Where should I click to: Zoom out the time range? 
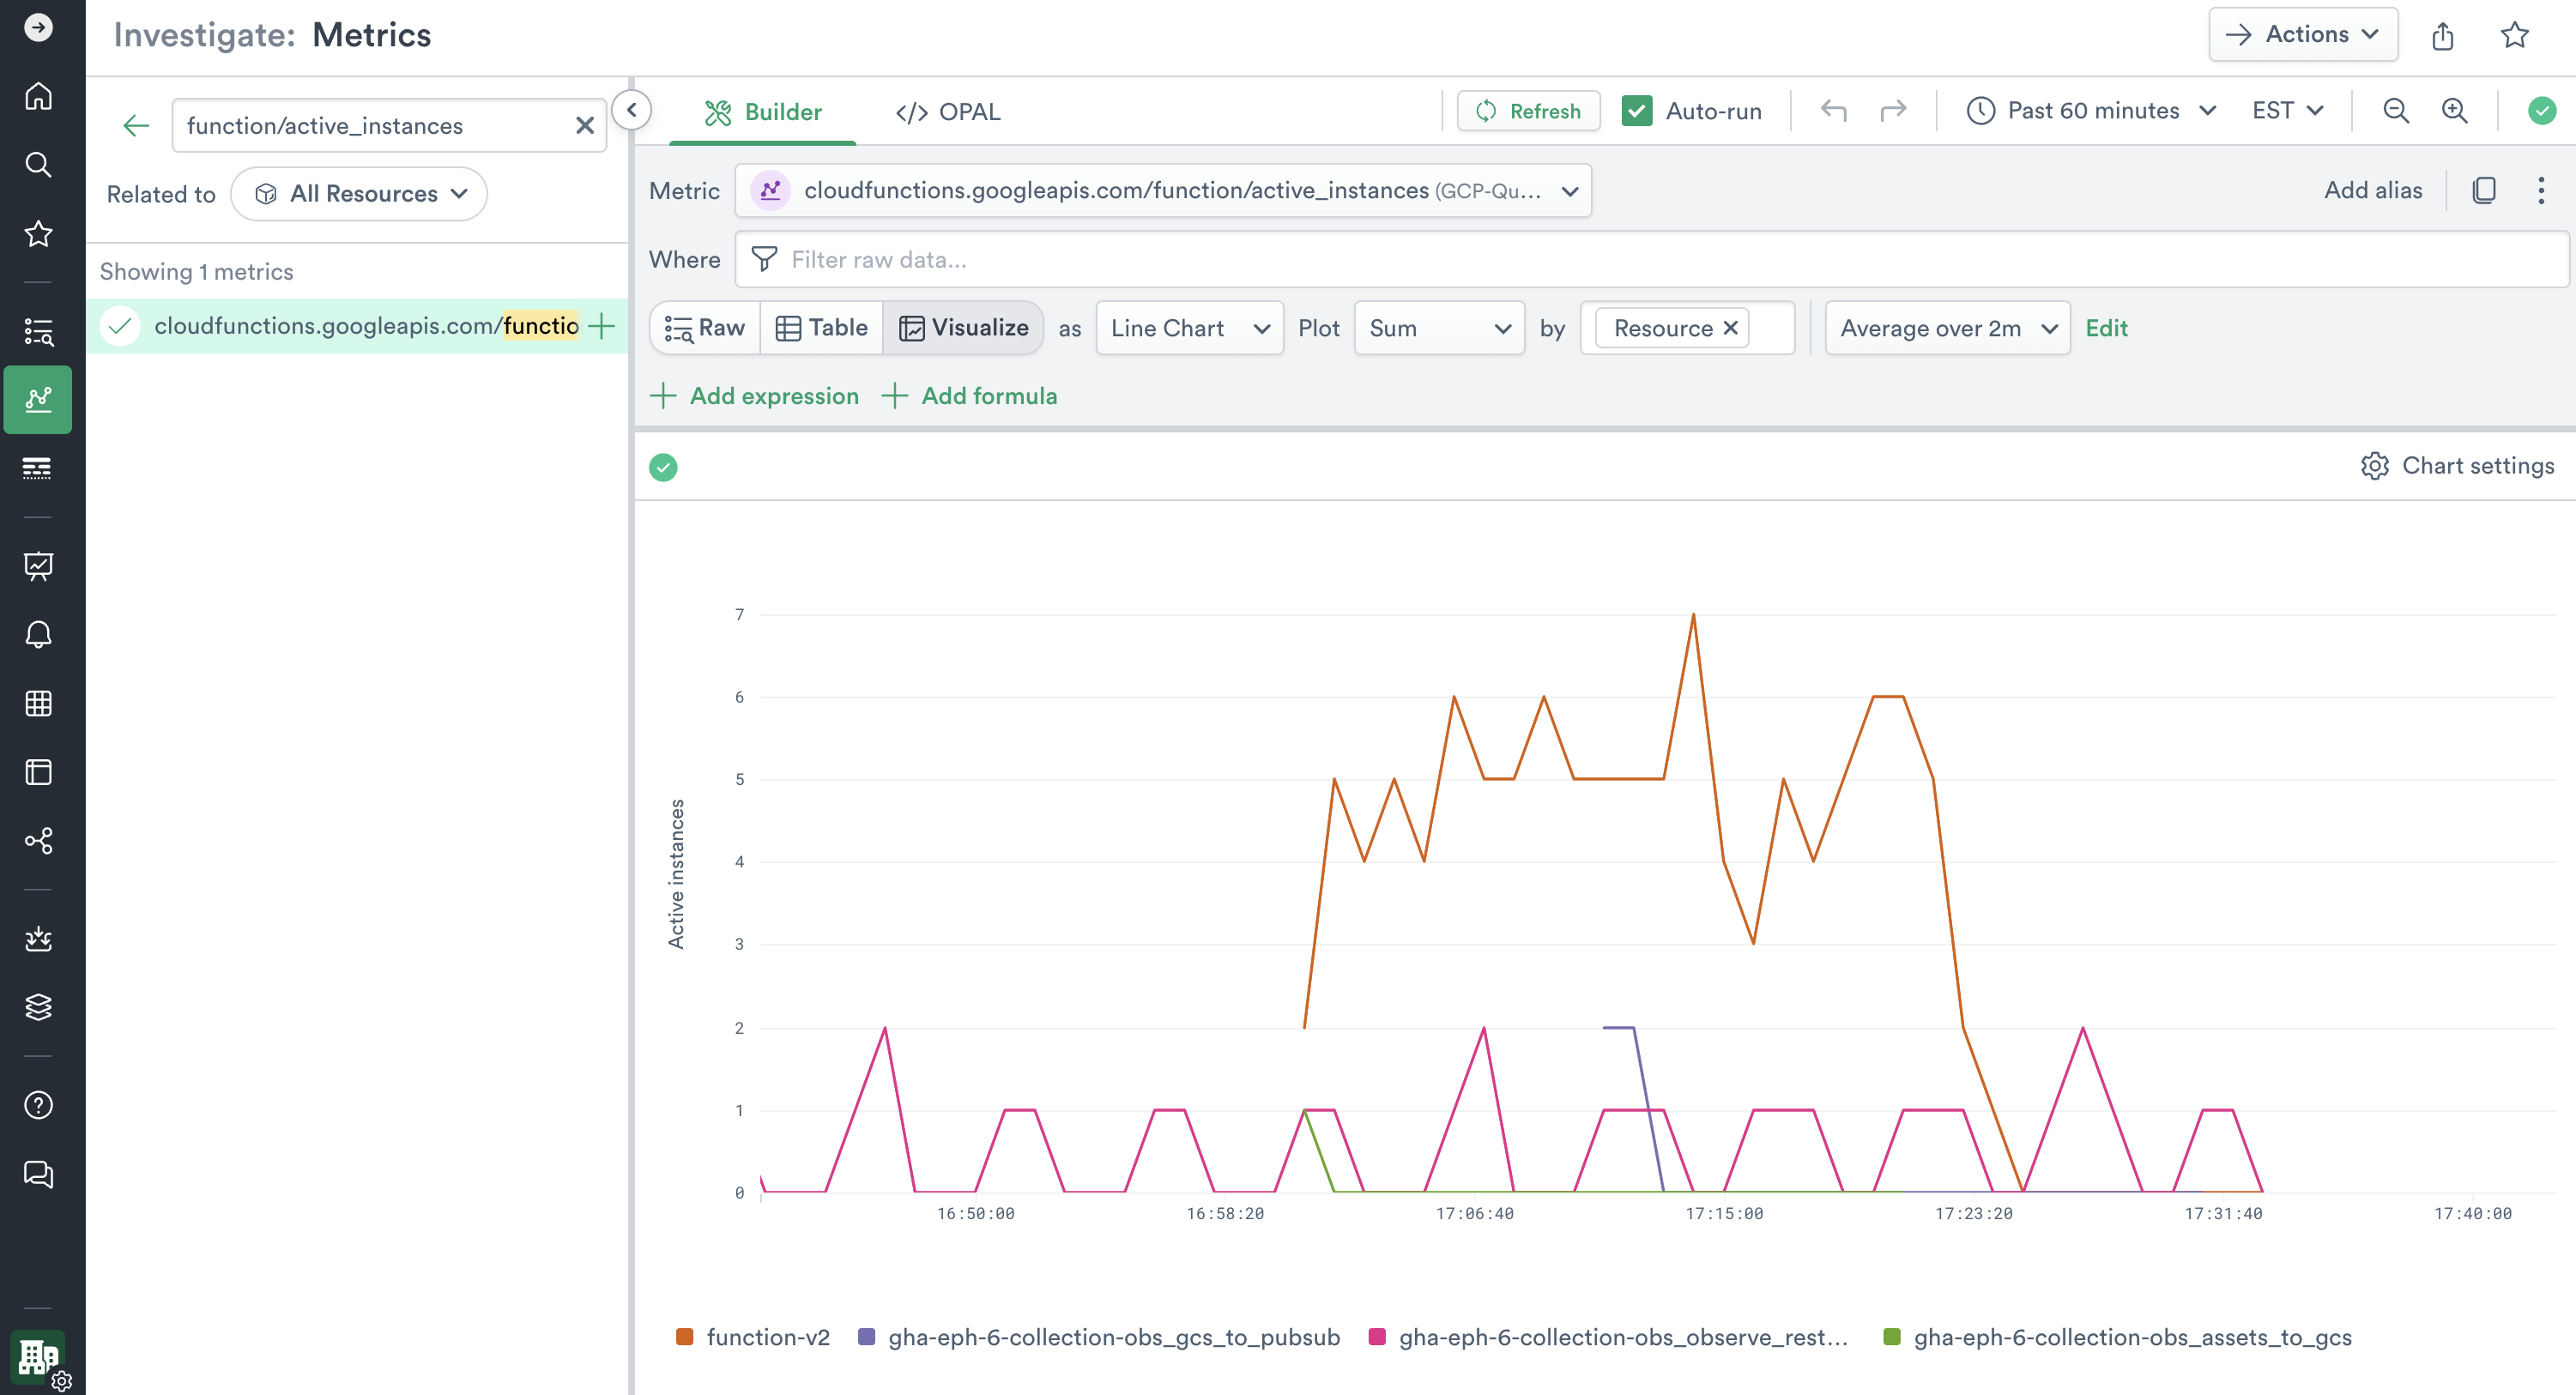[x=2395, y=111]
